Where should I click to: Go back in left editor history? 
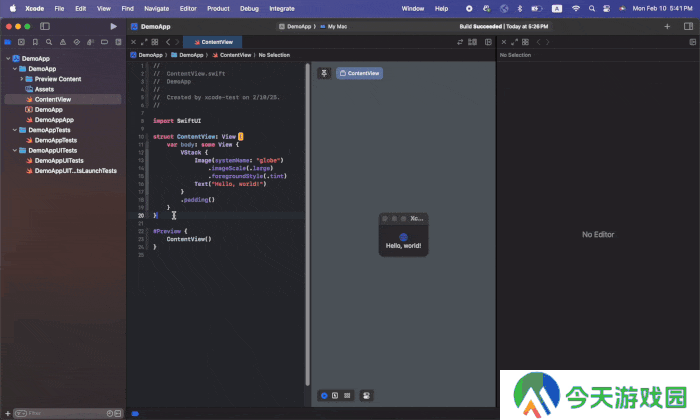[168, 42]
